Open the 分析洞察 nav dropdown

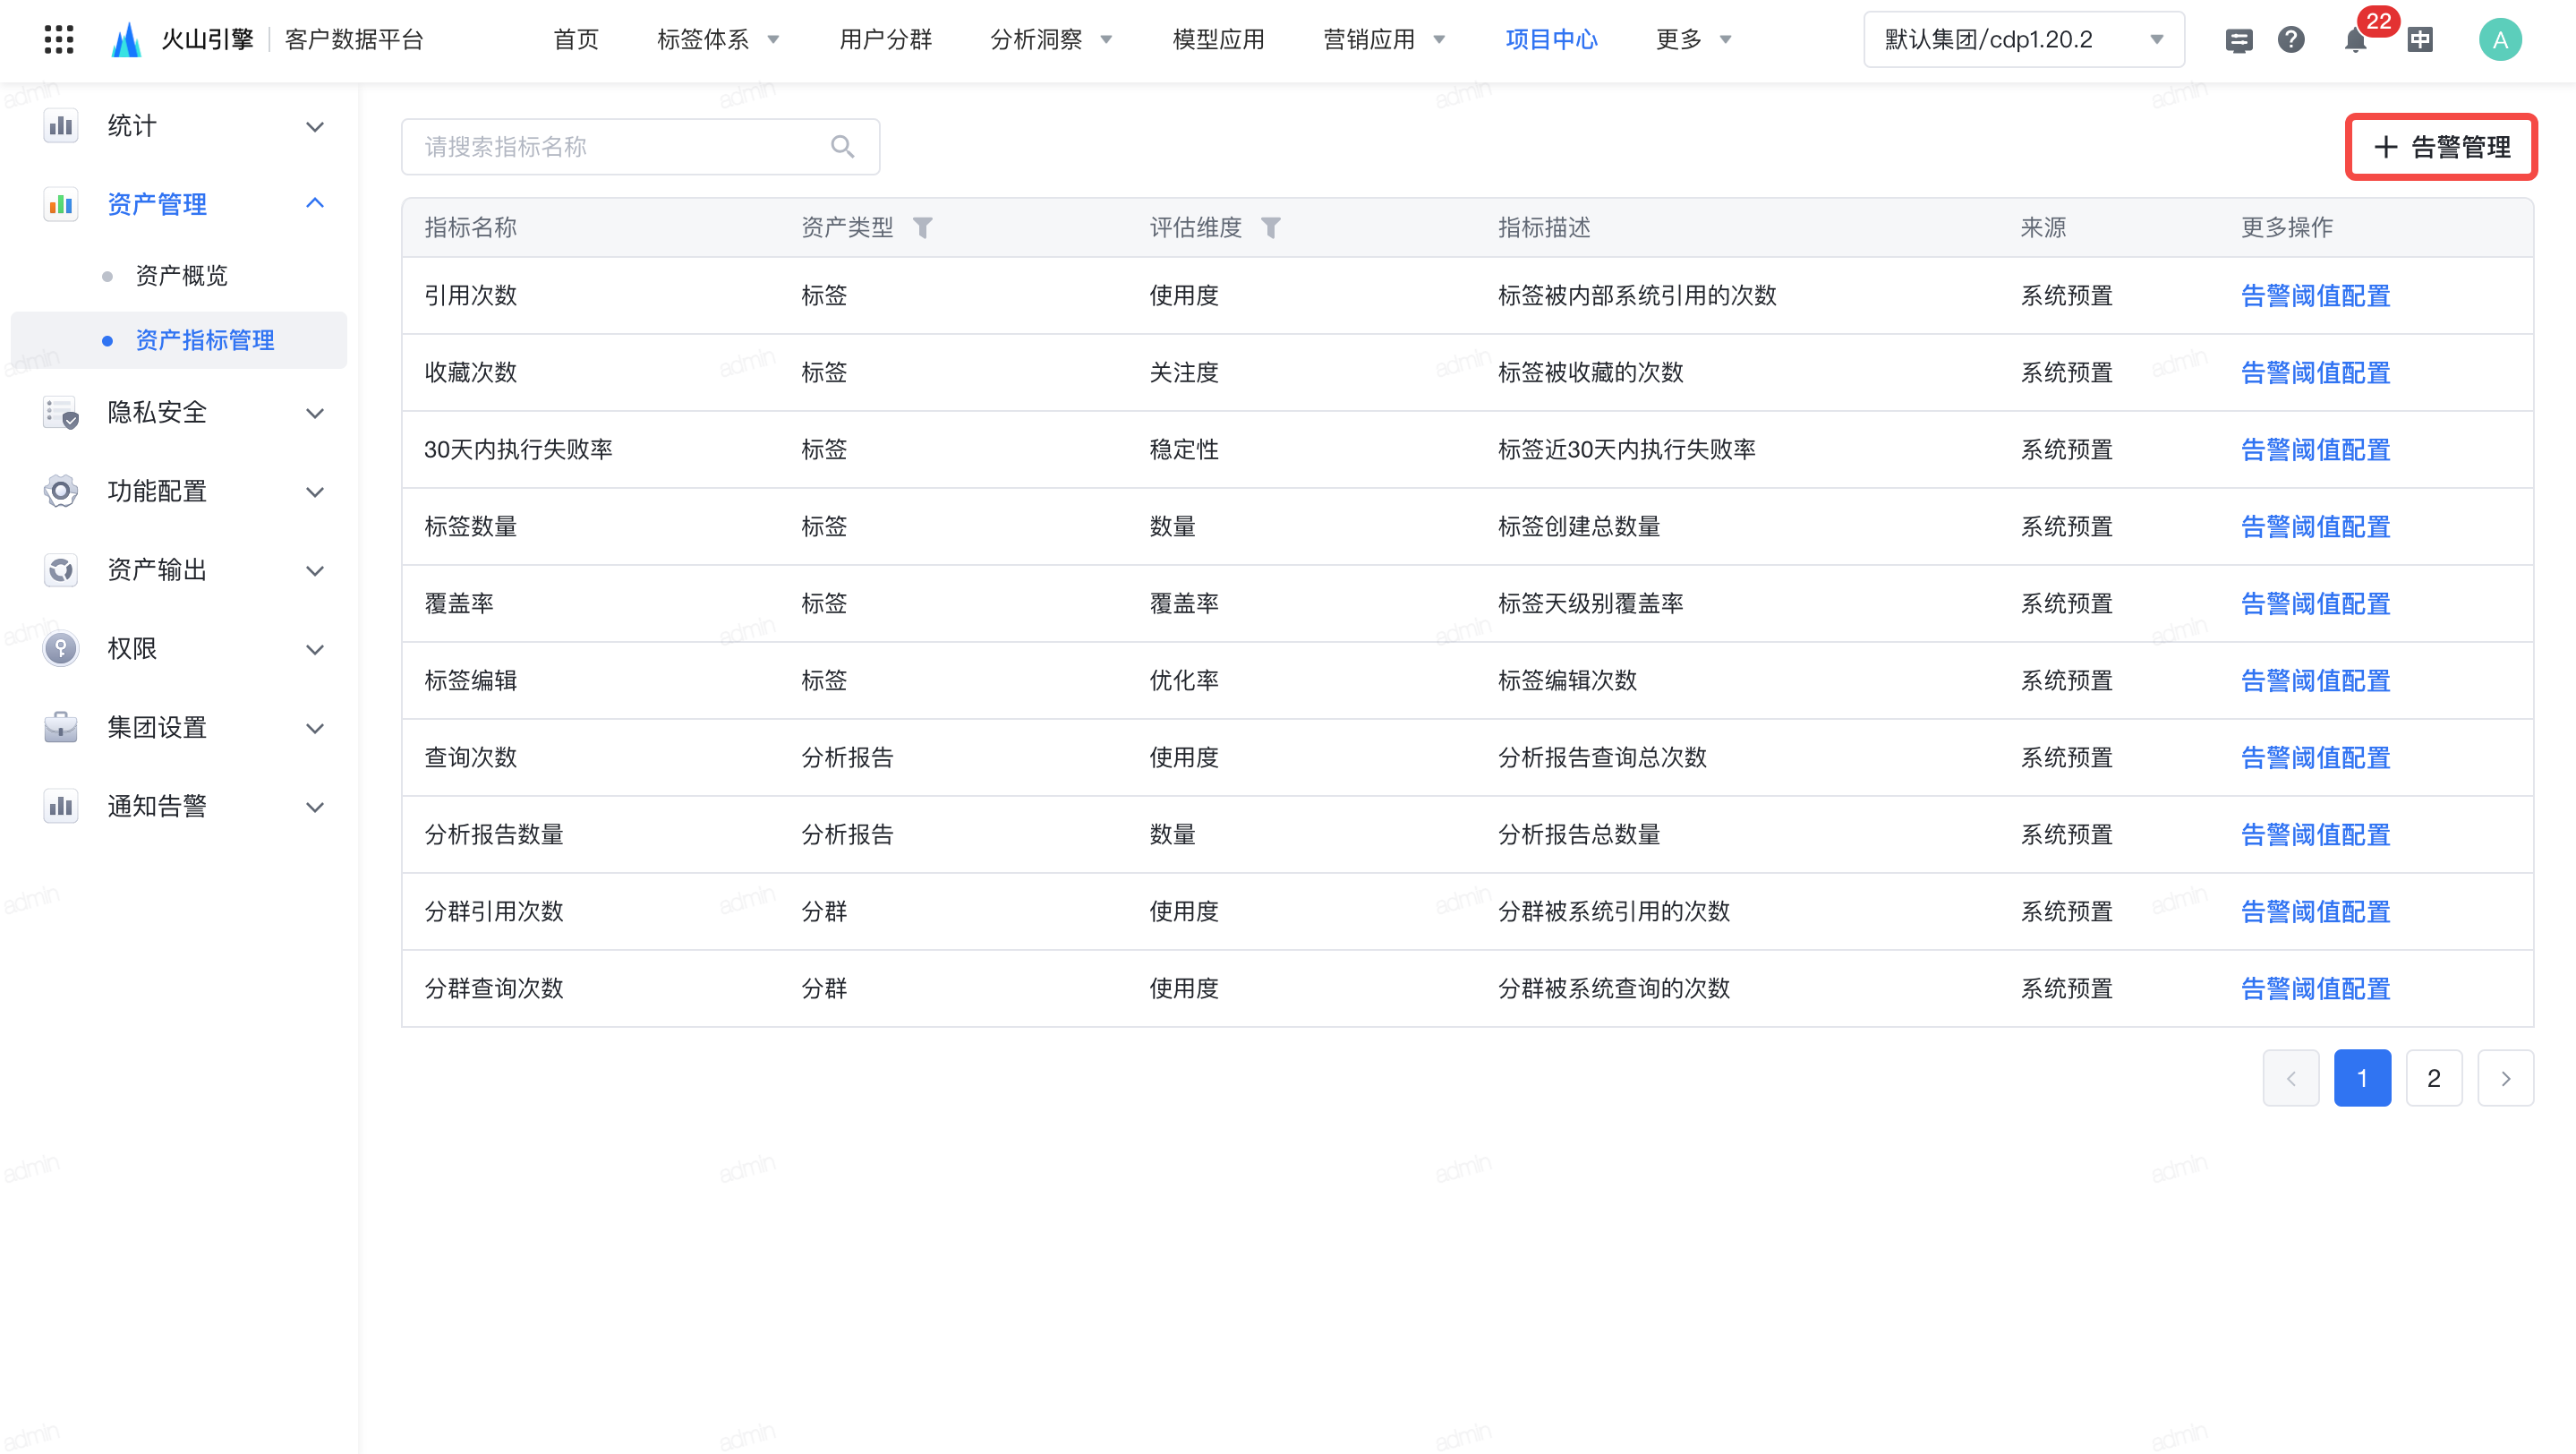point(1051,39)
